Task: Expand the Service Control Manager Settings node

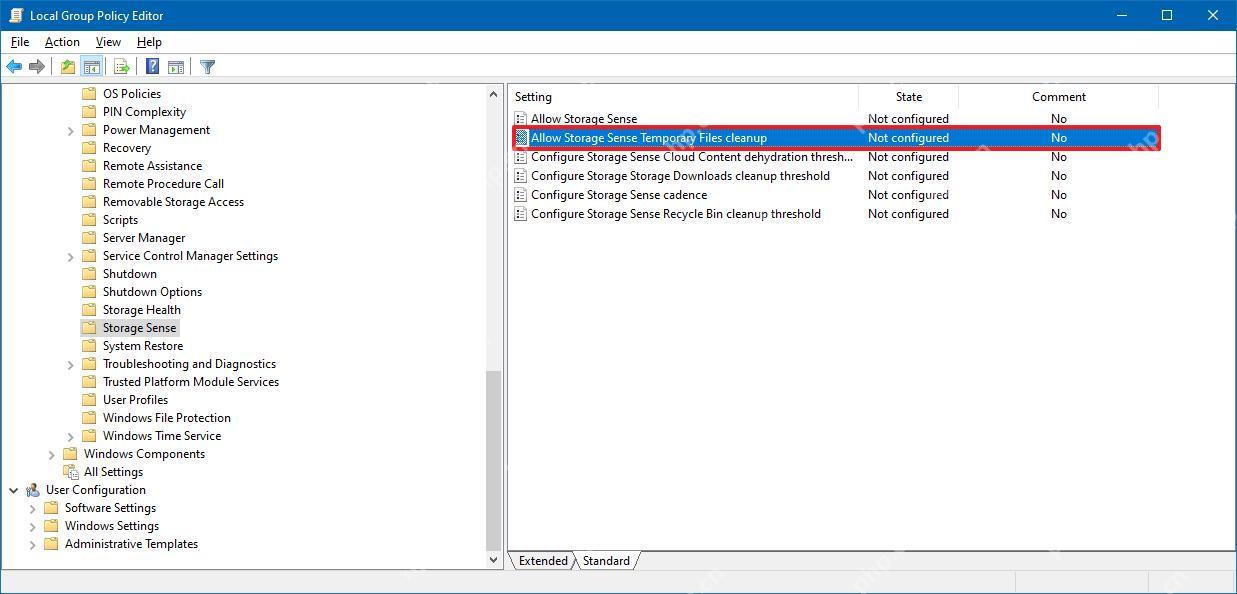Action: click(x=70, y=256)
